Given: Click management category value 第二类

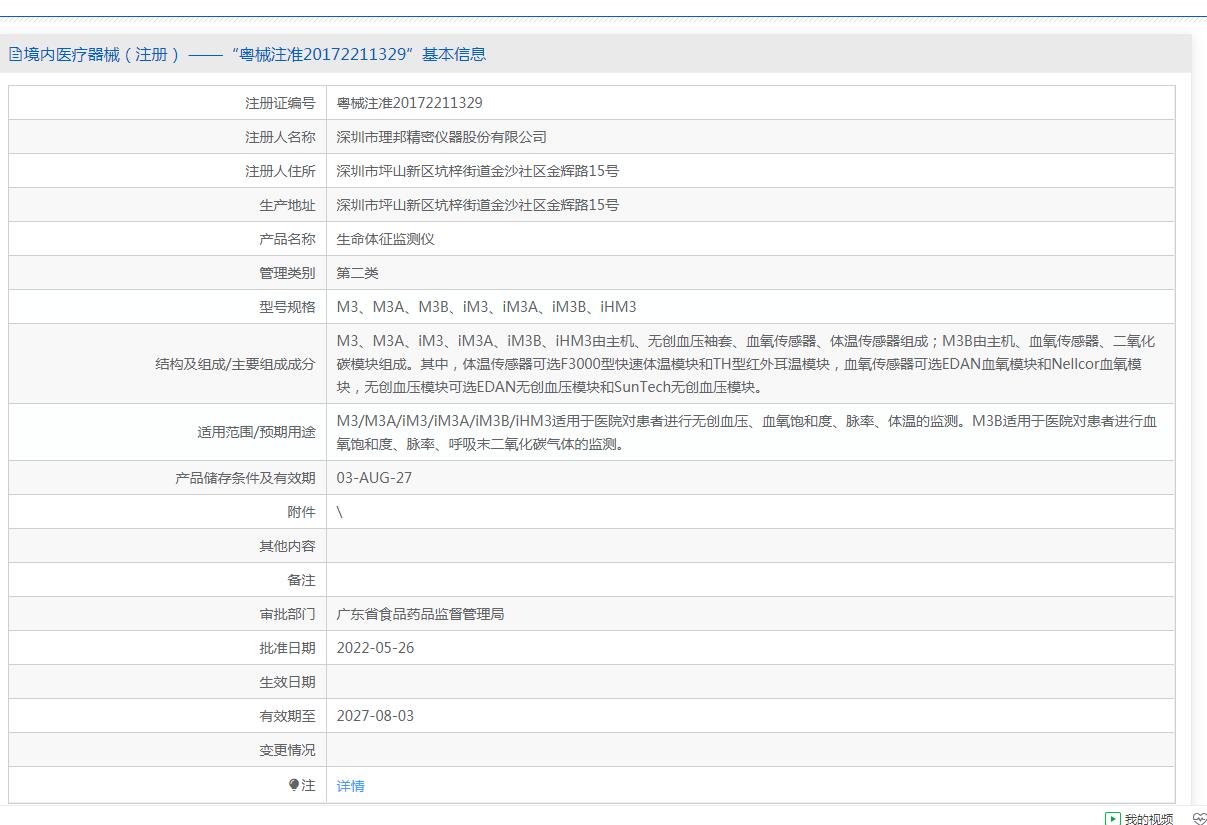Looking at the screenshot, I should click(x=358, y=273).
